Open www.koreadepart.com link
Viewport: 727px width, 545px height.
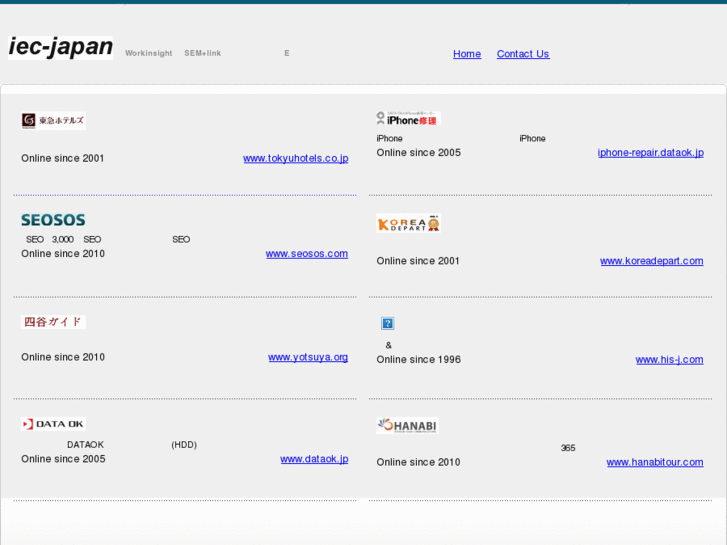[x=652, y=261]
